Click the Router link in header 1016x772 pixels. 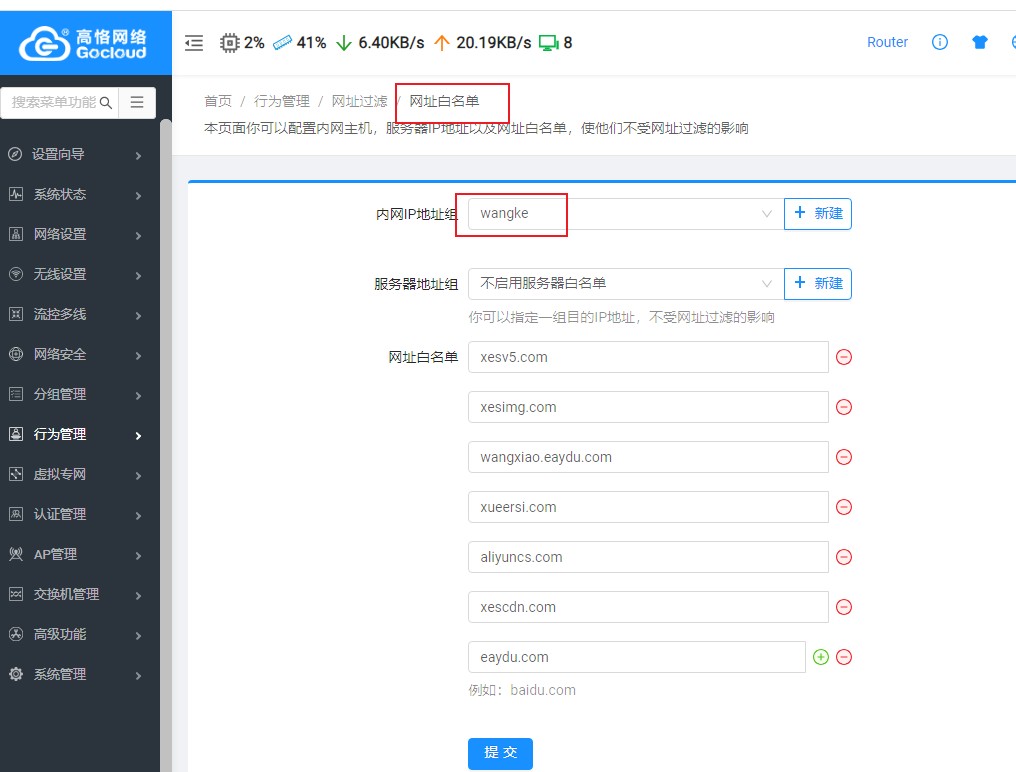click(x=887, y=42)
